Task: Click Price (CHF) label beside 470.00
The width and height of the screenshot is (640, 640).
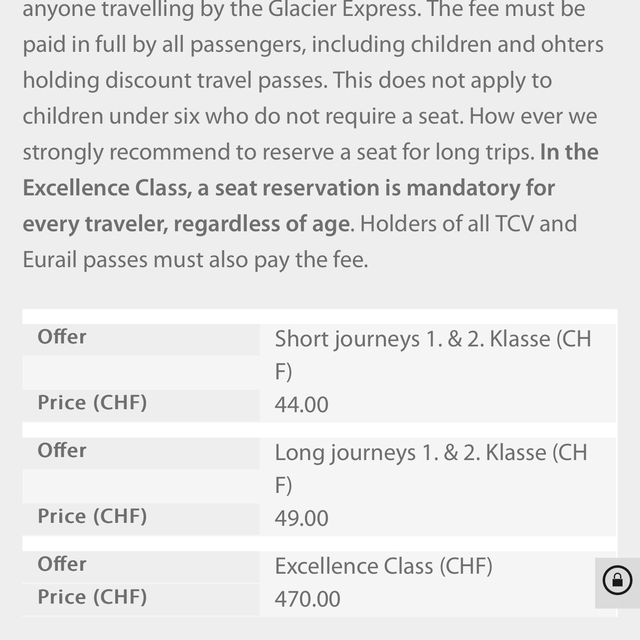Action: point(92,597)
